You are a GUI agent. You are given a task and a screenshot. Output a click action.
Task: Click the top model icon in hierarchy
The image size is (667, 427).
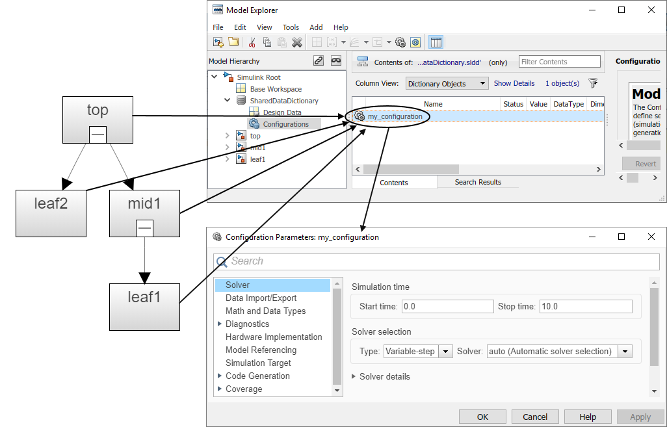[241, 135]
